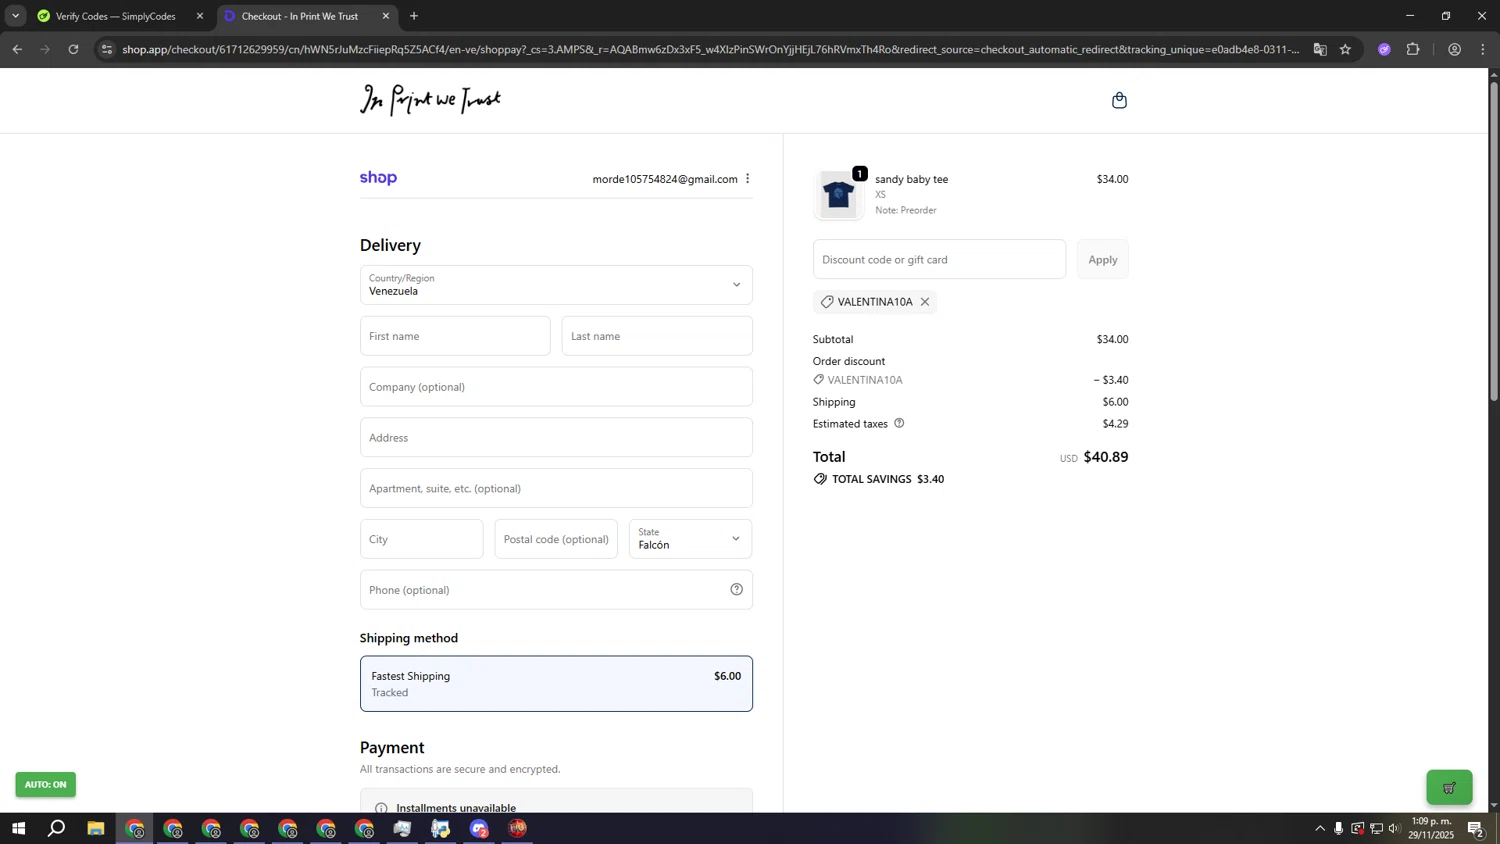Reload the current page
The height and width of the screenshot is (844, 1500).
(x=73, y=49)
